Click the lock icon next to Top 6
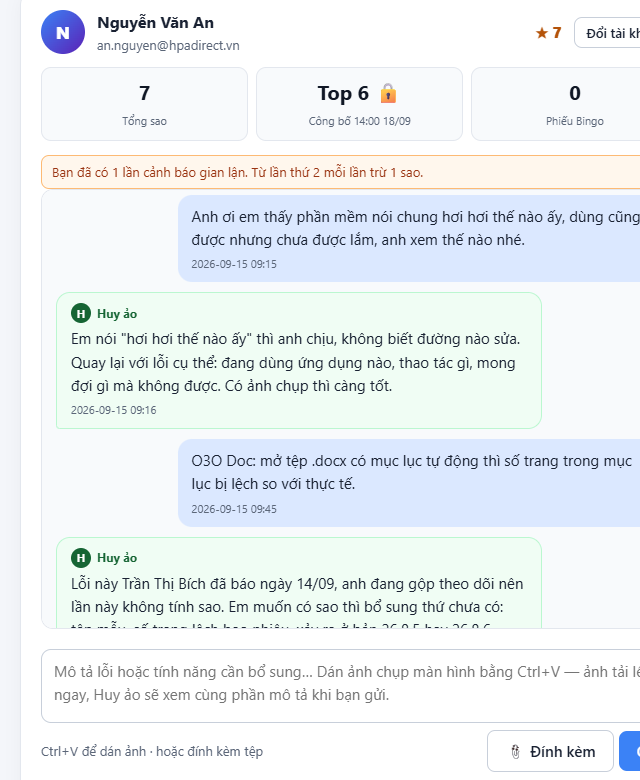The width and height of the screenshot is (640, 780). click(388, 93)
